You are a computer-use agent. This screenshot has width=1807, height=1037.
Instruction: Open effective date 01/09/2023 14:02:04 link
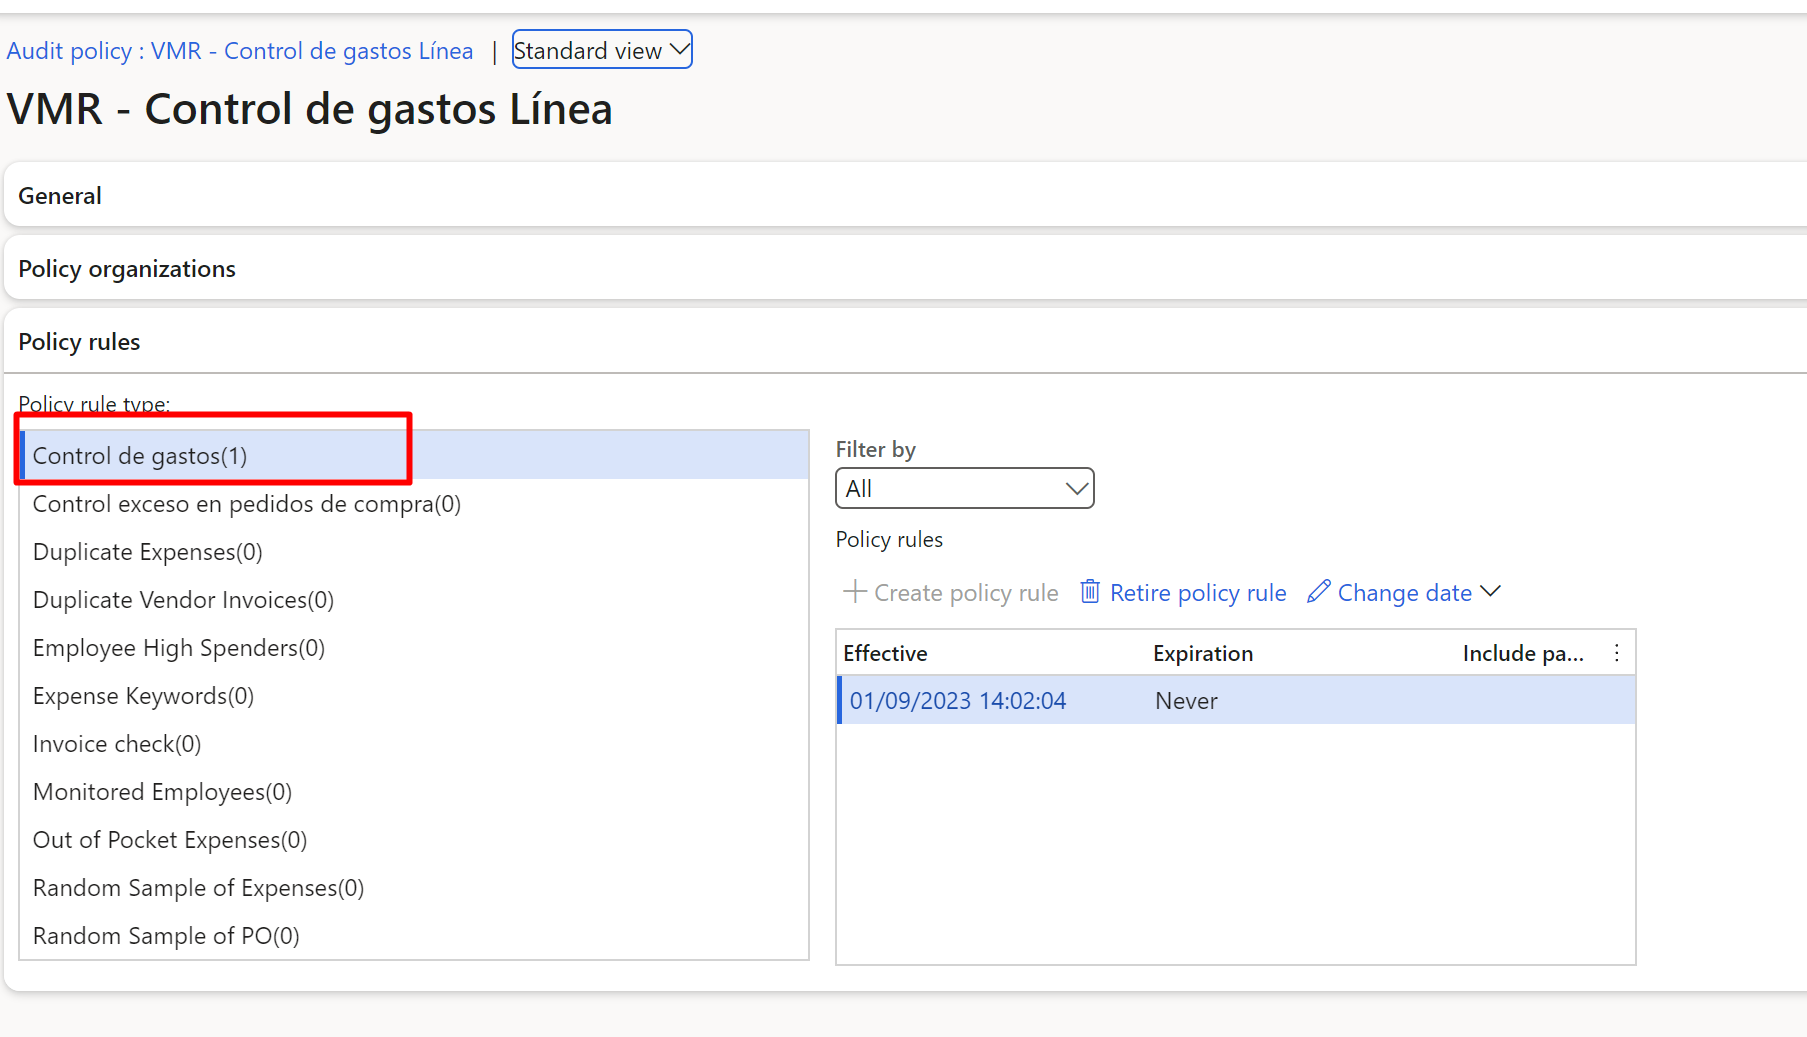tap(958, 701)
